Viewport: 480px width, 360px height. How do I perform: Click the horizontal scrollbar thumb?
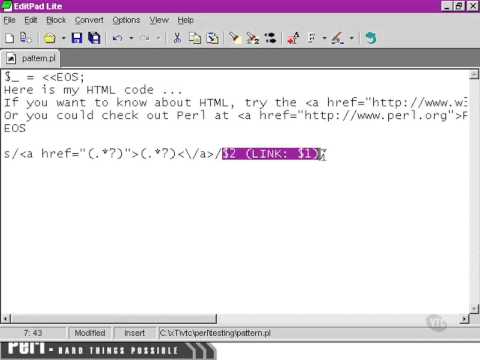[x=114, y=319]
